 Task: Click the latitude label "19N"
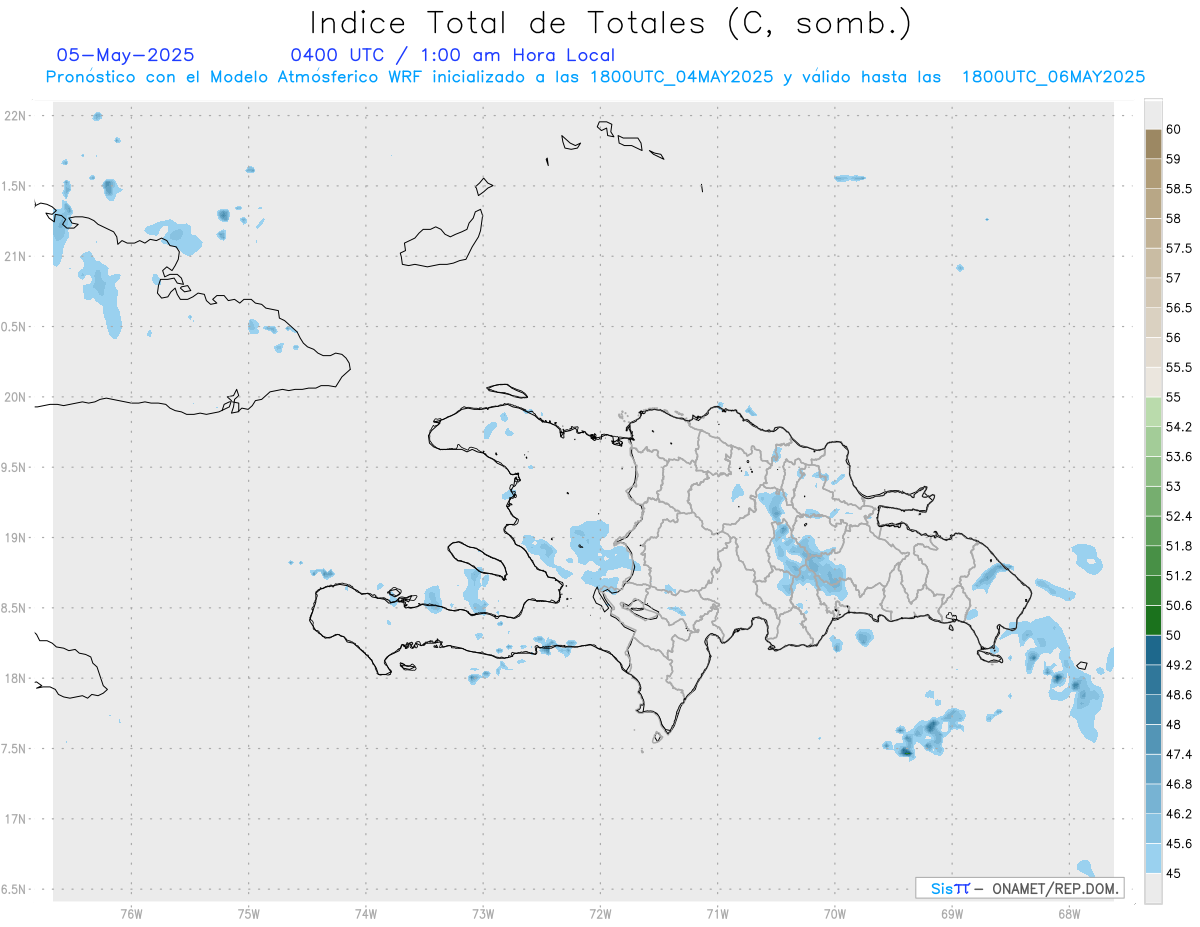pyautogui.click(x=16, y=537)
